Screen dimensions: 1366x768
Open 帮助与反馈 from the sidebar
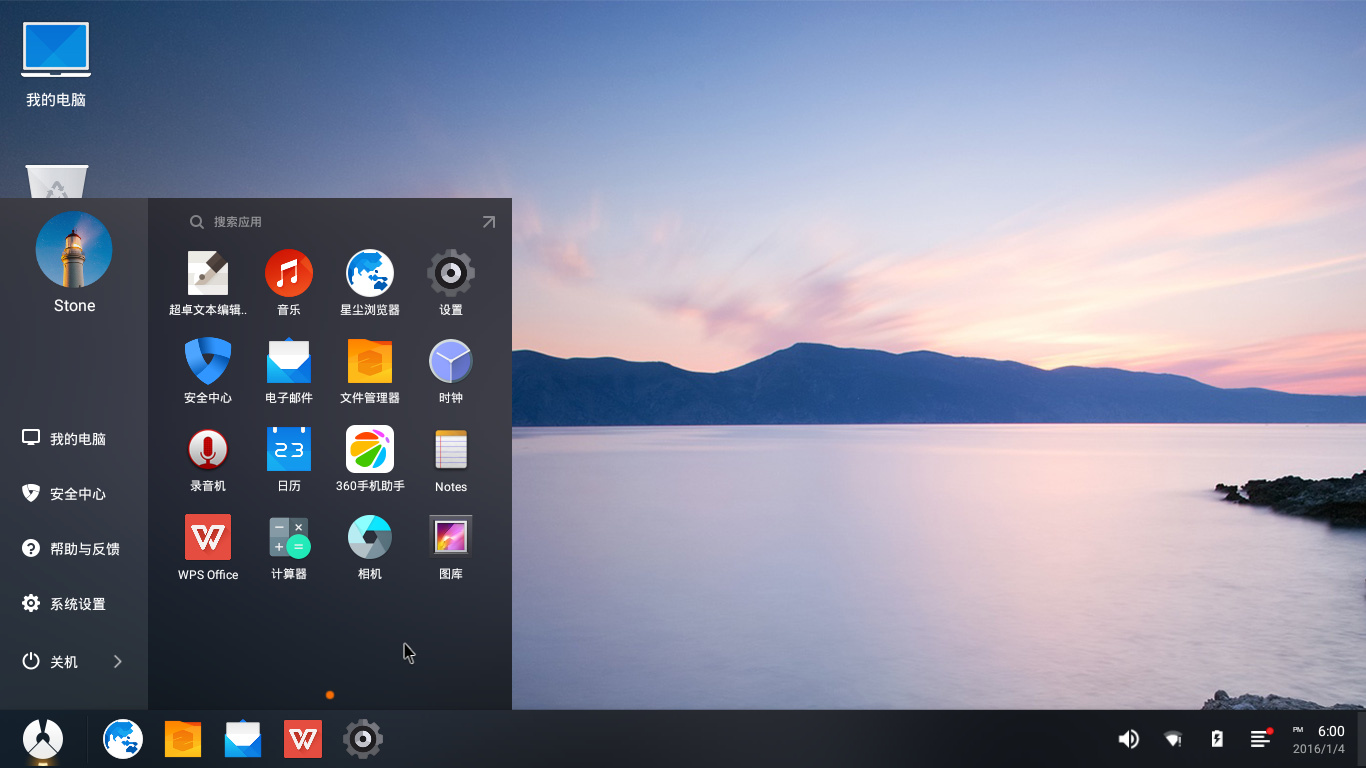pyautogui.click(x=74, y=549)
